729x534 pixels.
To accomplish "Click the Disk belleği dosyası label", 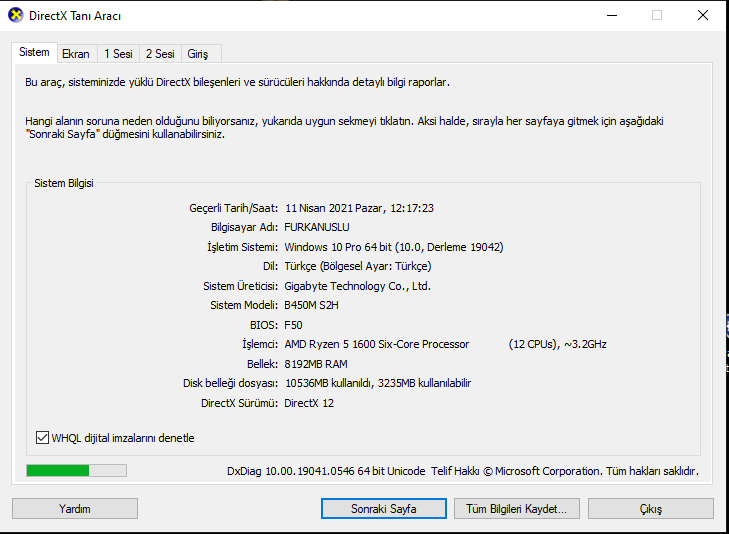I will click(x=230, y=383).
